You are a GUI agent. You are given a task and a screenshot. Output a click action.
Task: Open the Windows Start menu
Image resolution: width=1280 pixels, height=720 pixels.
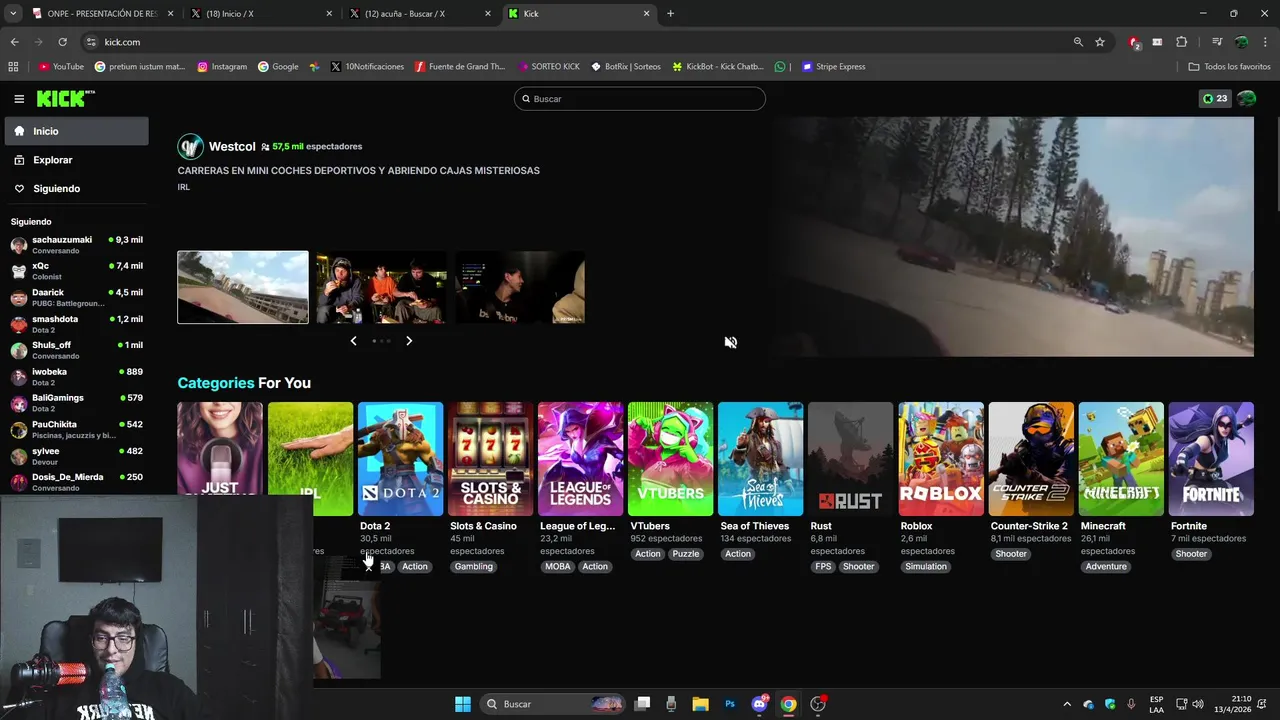(x=463, y=704)
